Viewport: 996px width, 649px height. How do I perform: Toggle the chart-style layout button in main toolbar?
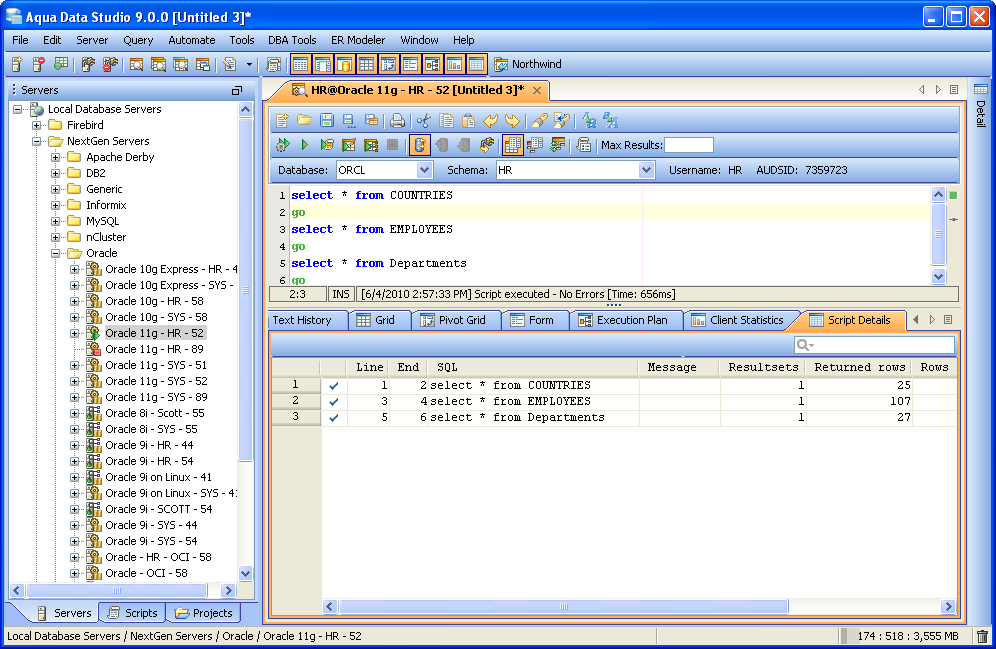454,64
